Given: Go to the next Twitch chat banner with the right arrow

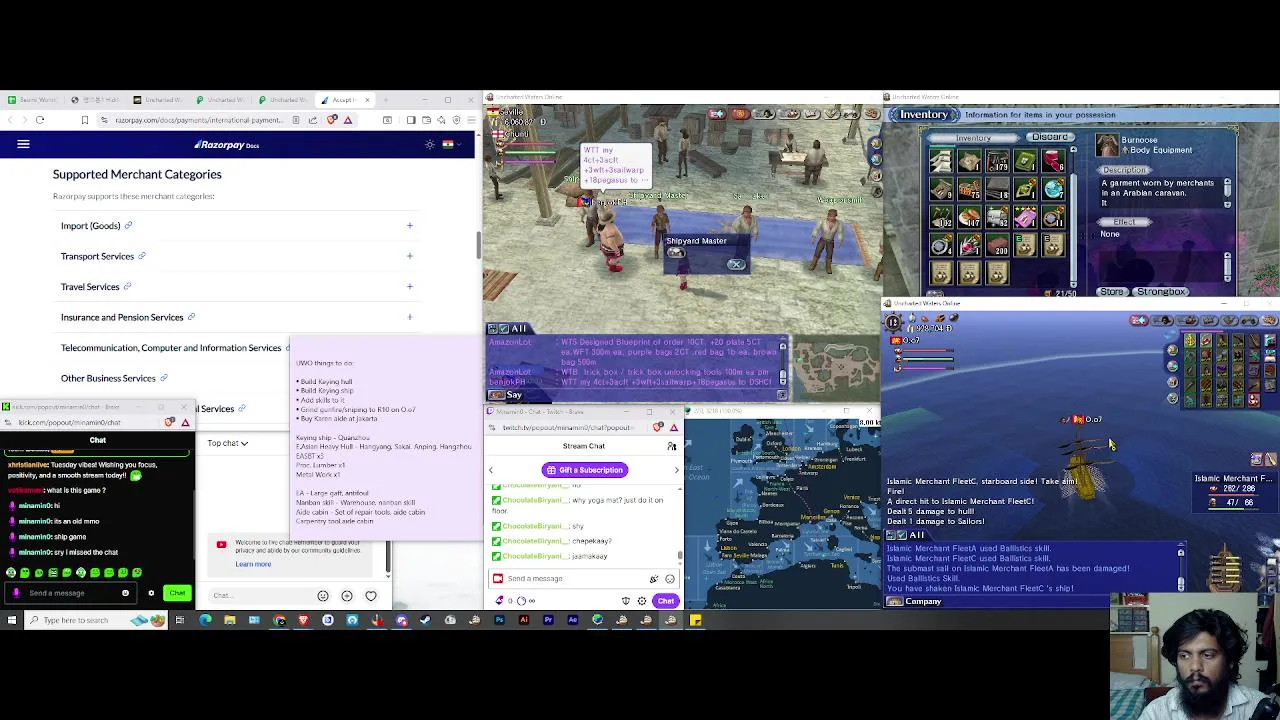Looking at the screenshot, I should (676, 470).
